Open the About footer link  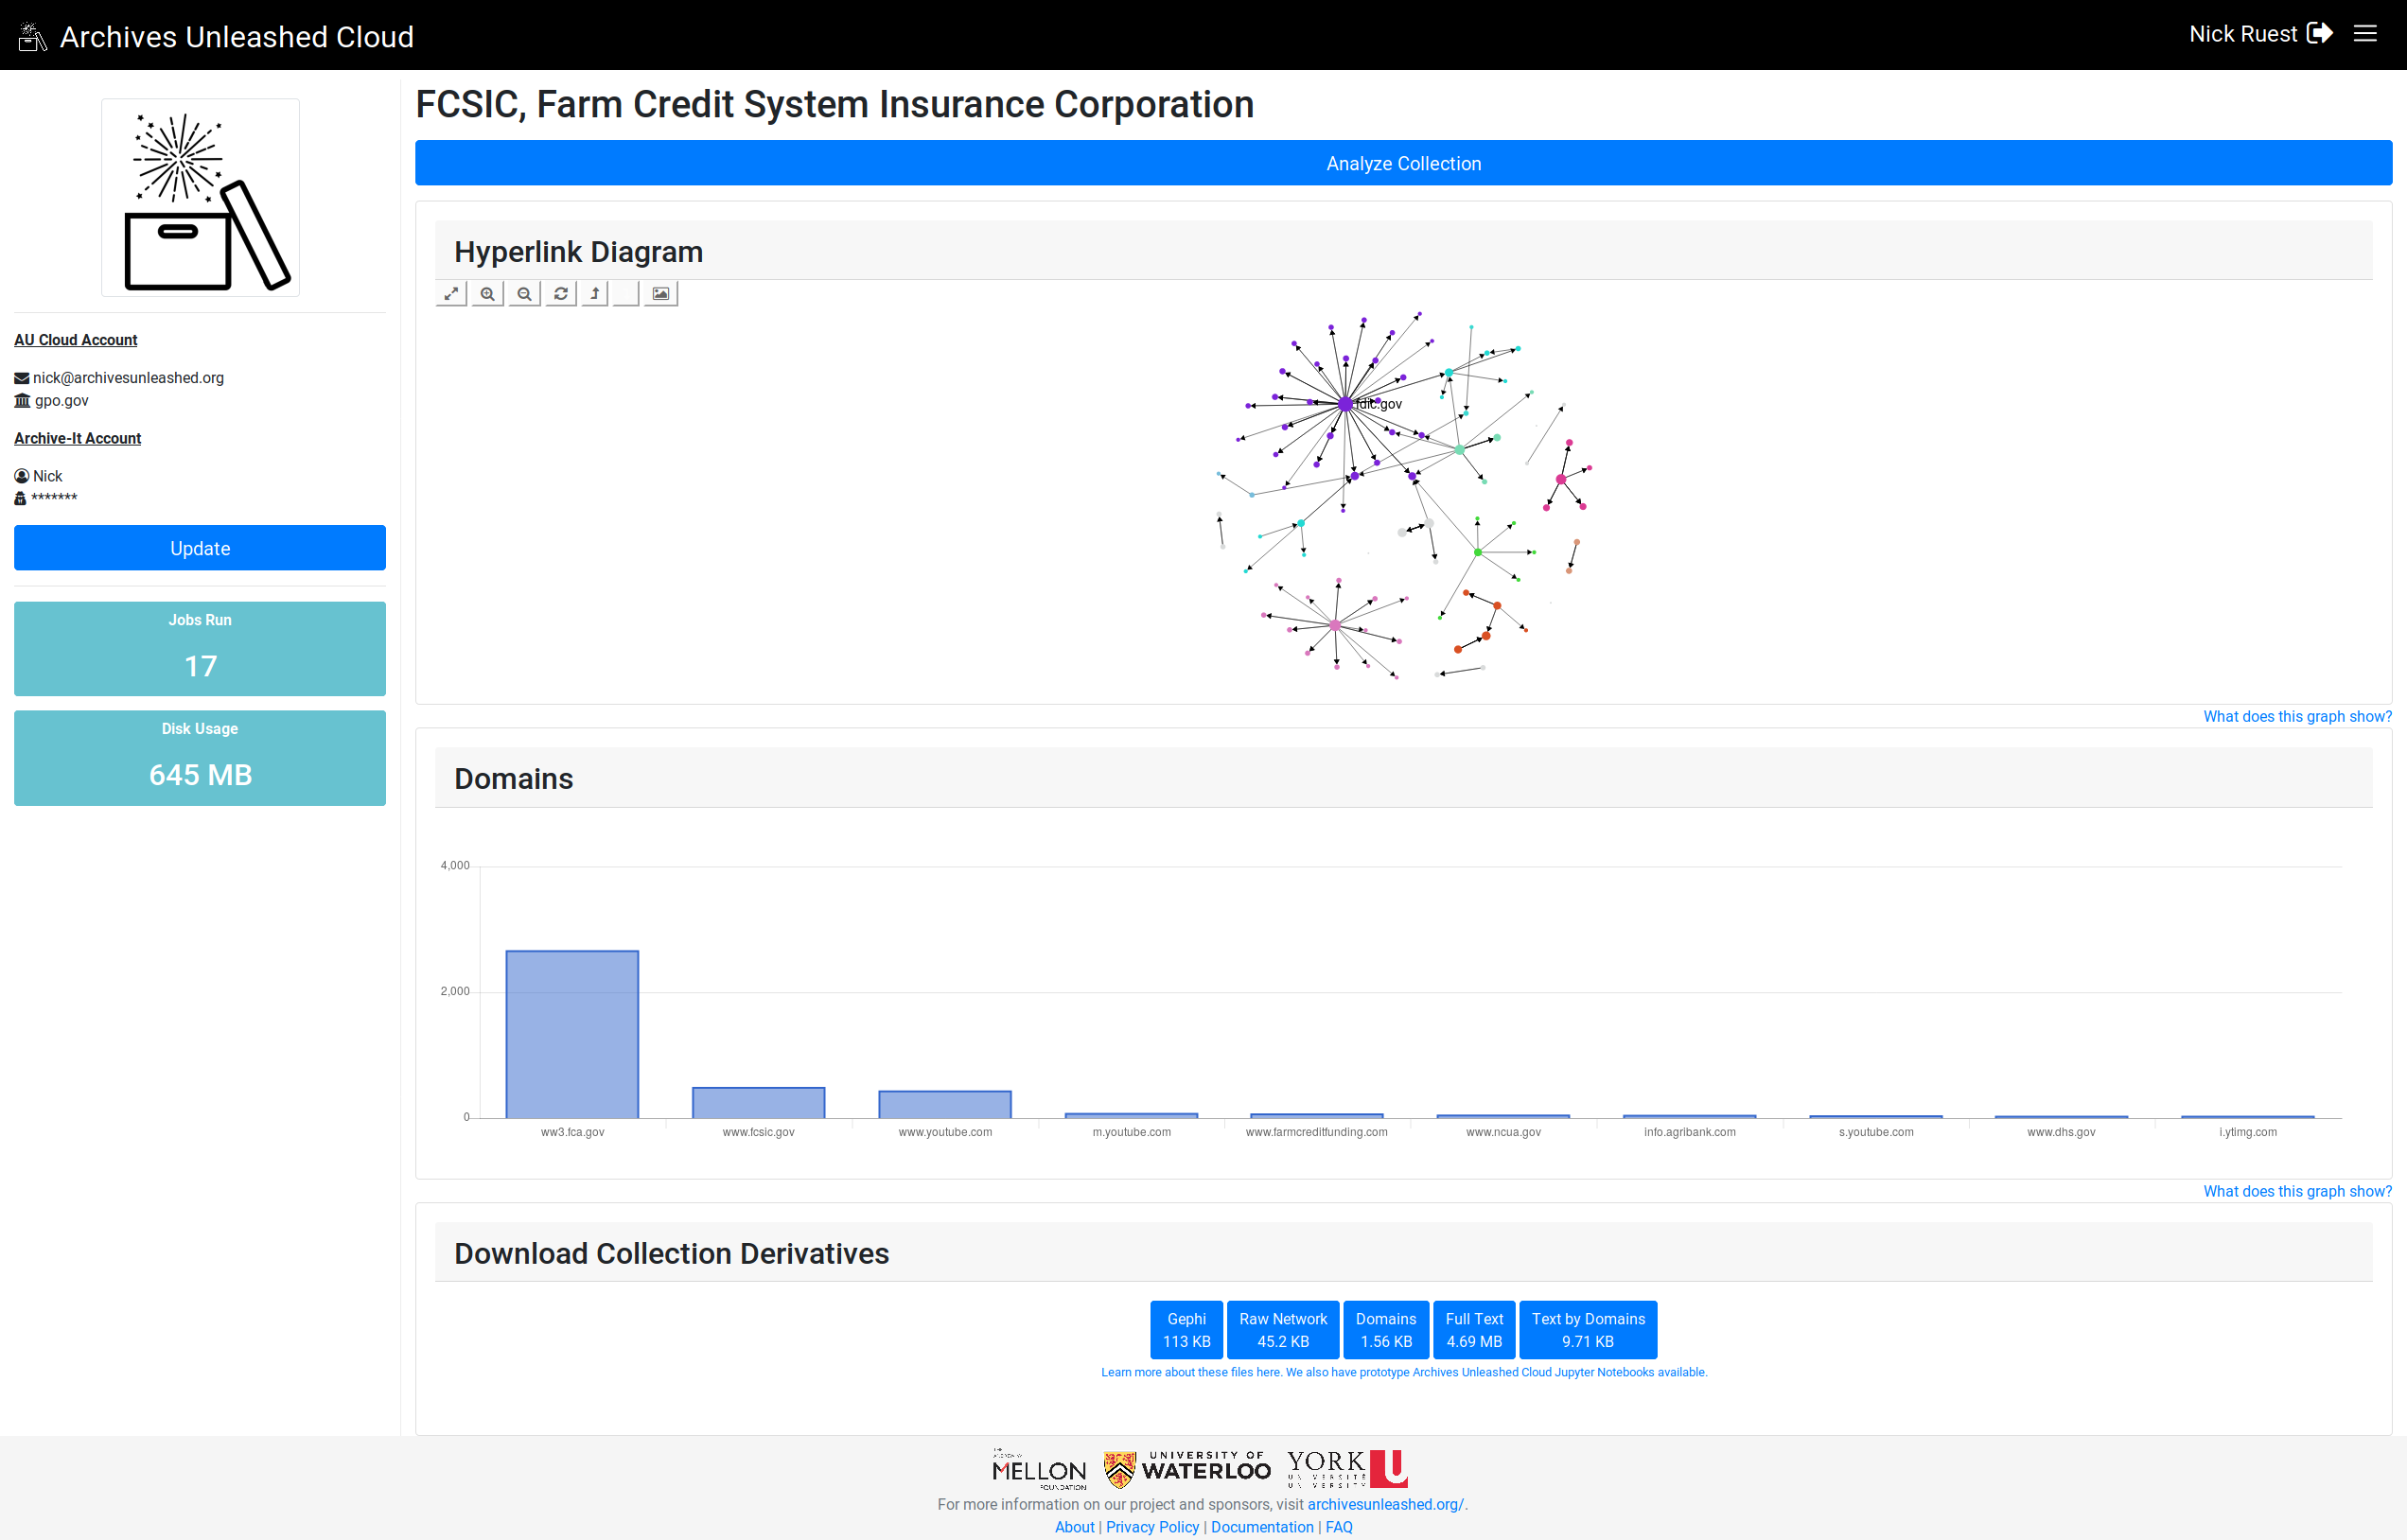coord(1074,1527)
